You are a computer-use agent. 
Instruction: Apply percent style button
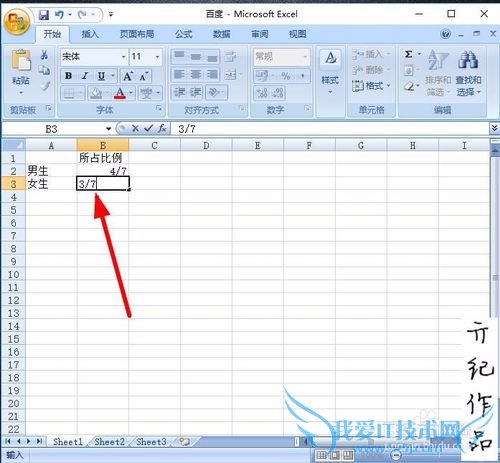pyautogui.click(x=286, y=76)
